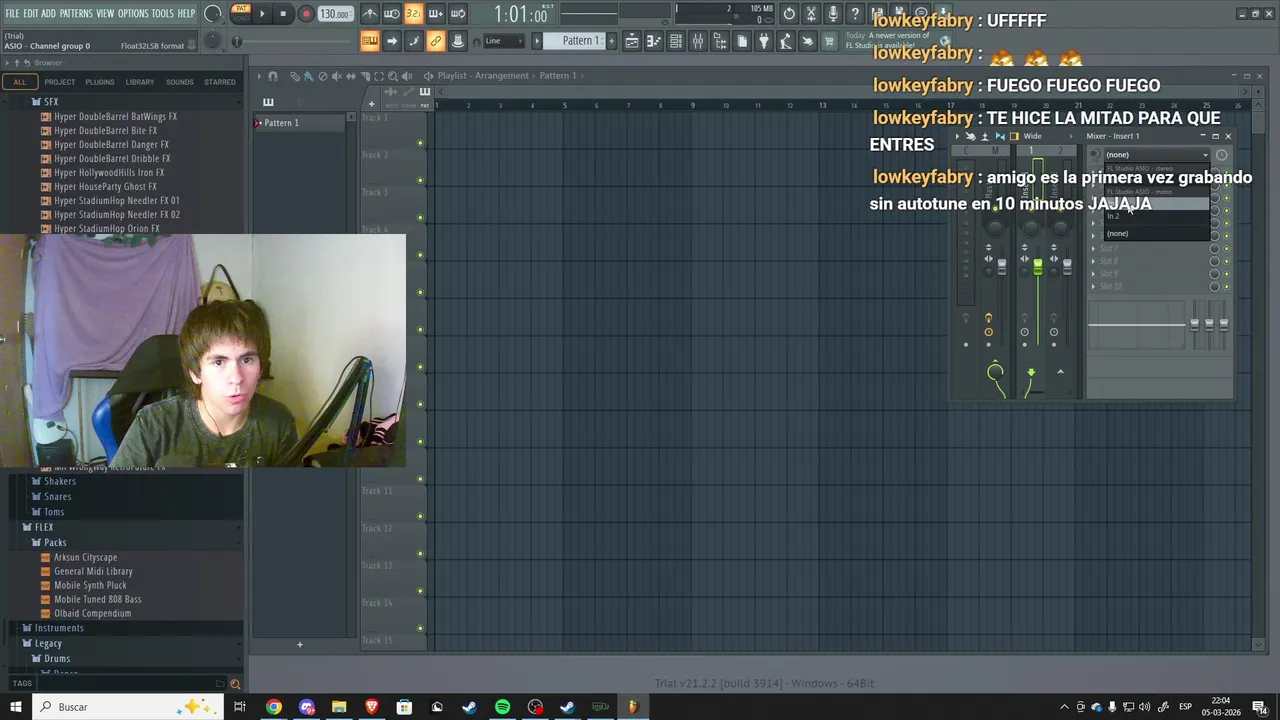1280x720 pixels.
Task: Open the Windows Start menu
Action: pyautogui.click(x=15, y=707)
